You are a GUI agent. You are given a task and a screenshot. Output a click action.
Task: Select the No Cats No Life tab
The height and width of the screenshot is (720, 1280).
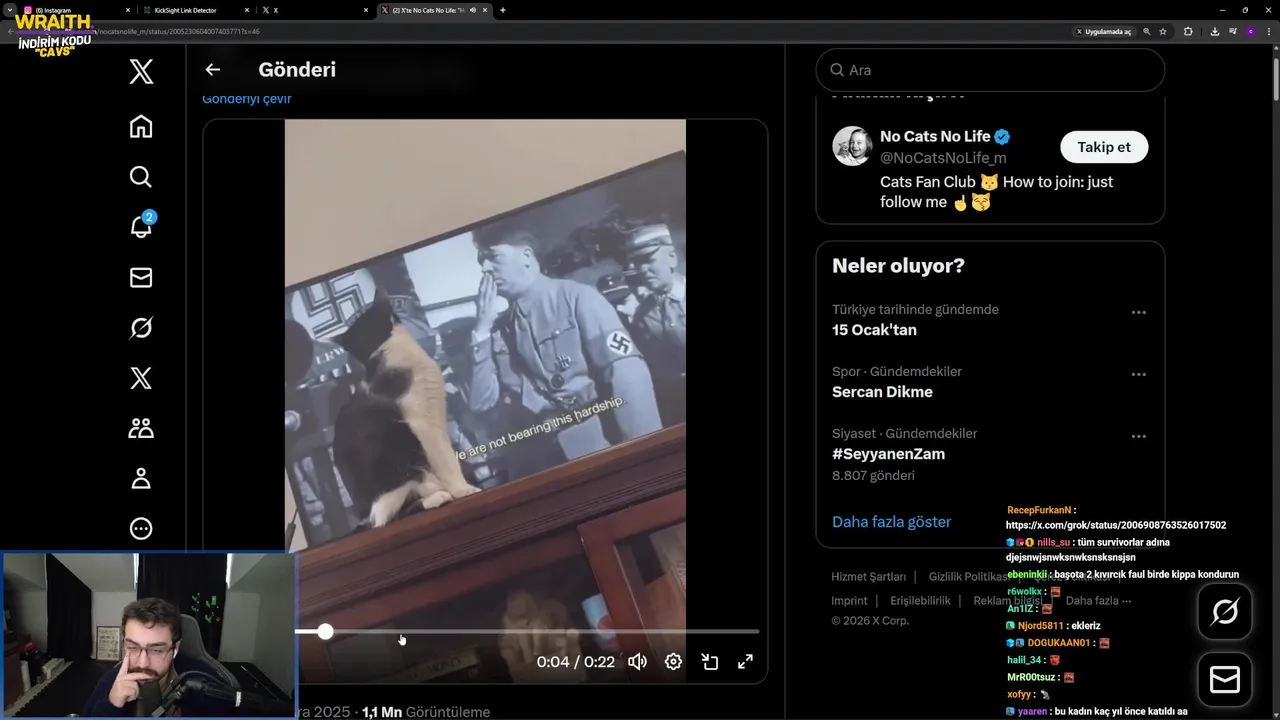(433, 10)
